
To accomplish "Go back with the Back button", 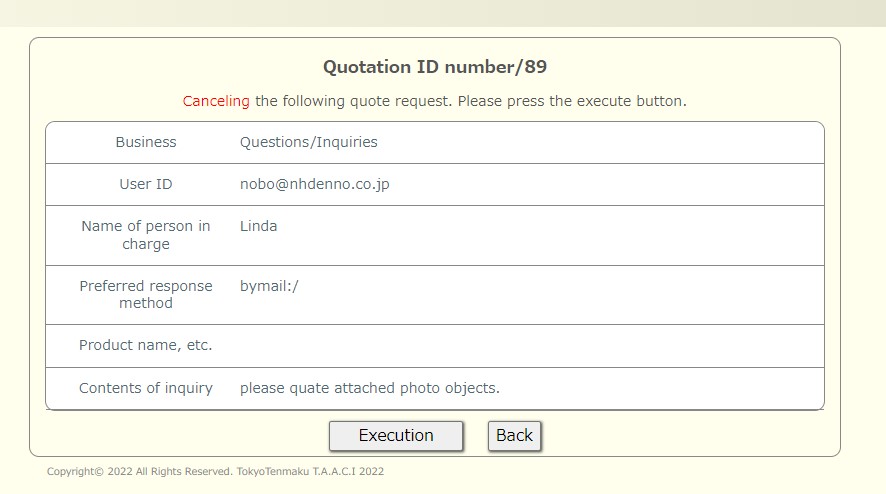I will [514, 436].
